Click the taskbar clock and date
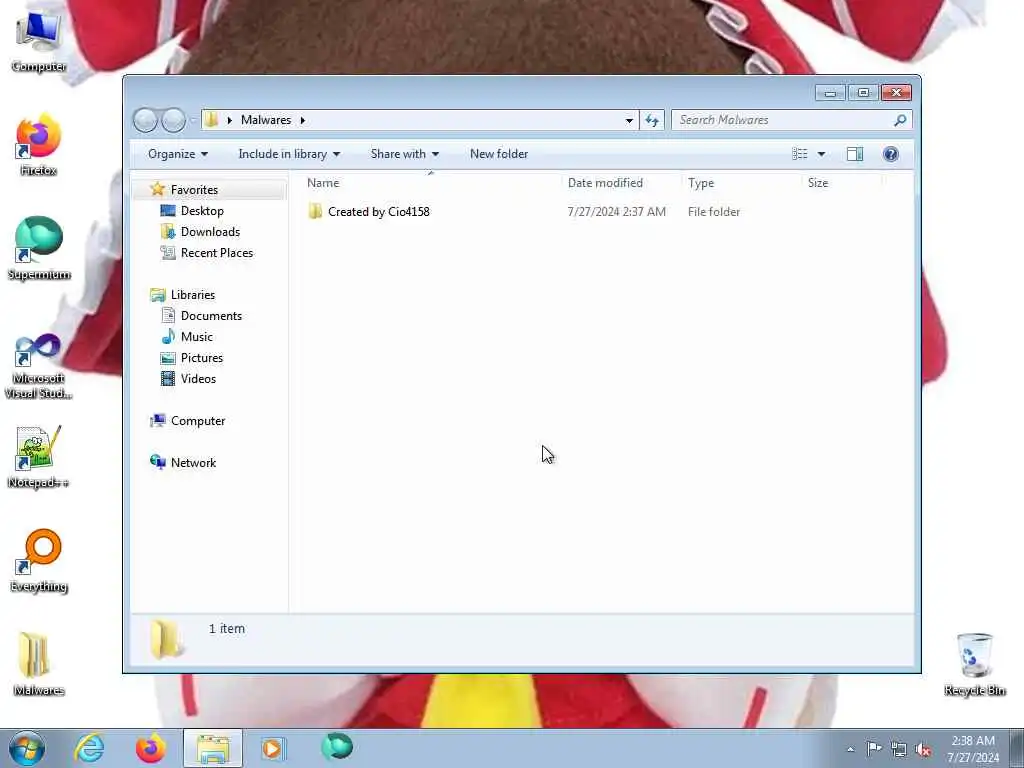 click(973, 749)
